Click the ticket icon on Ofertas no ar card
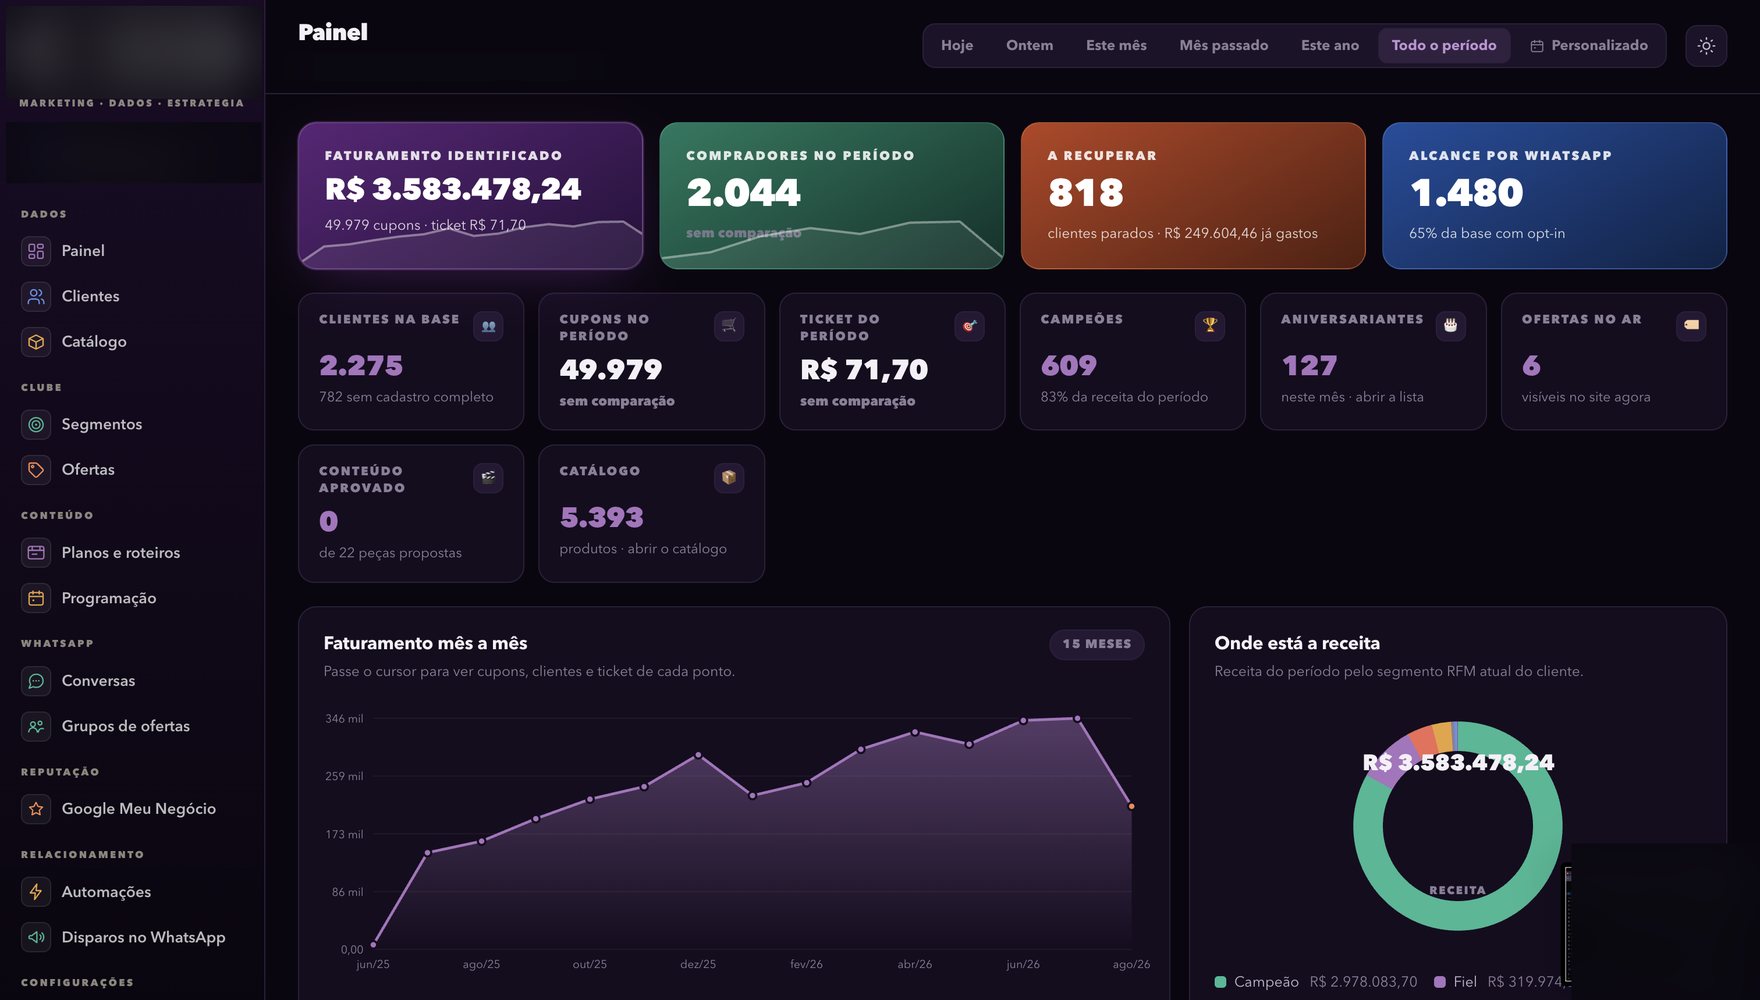The image size is (1760, 1000). coord(1691,326)
